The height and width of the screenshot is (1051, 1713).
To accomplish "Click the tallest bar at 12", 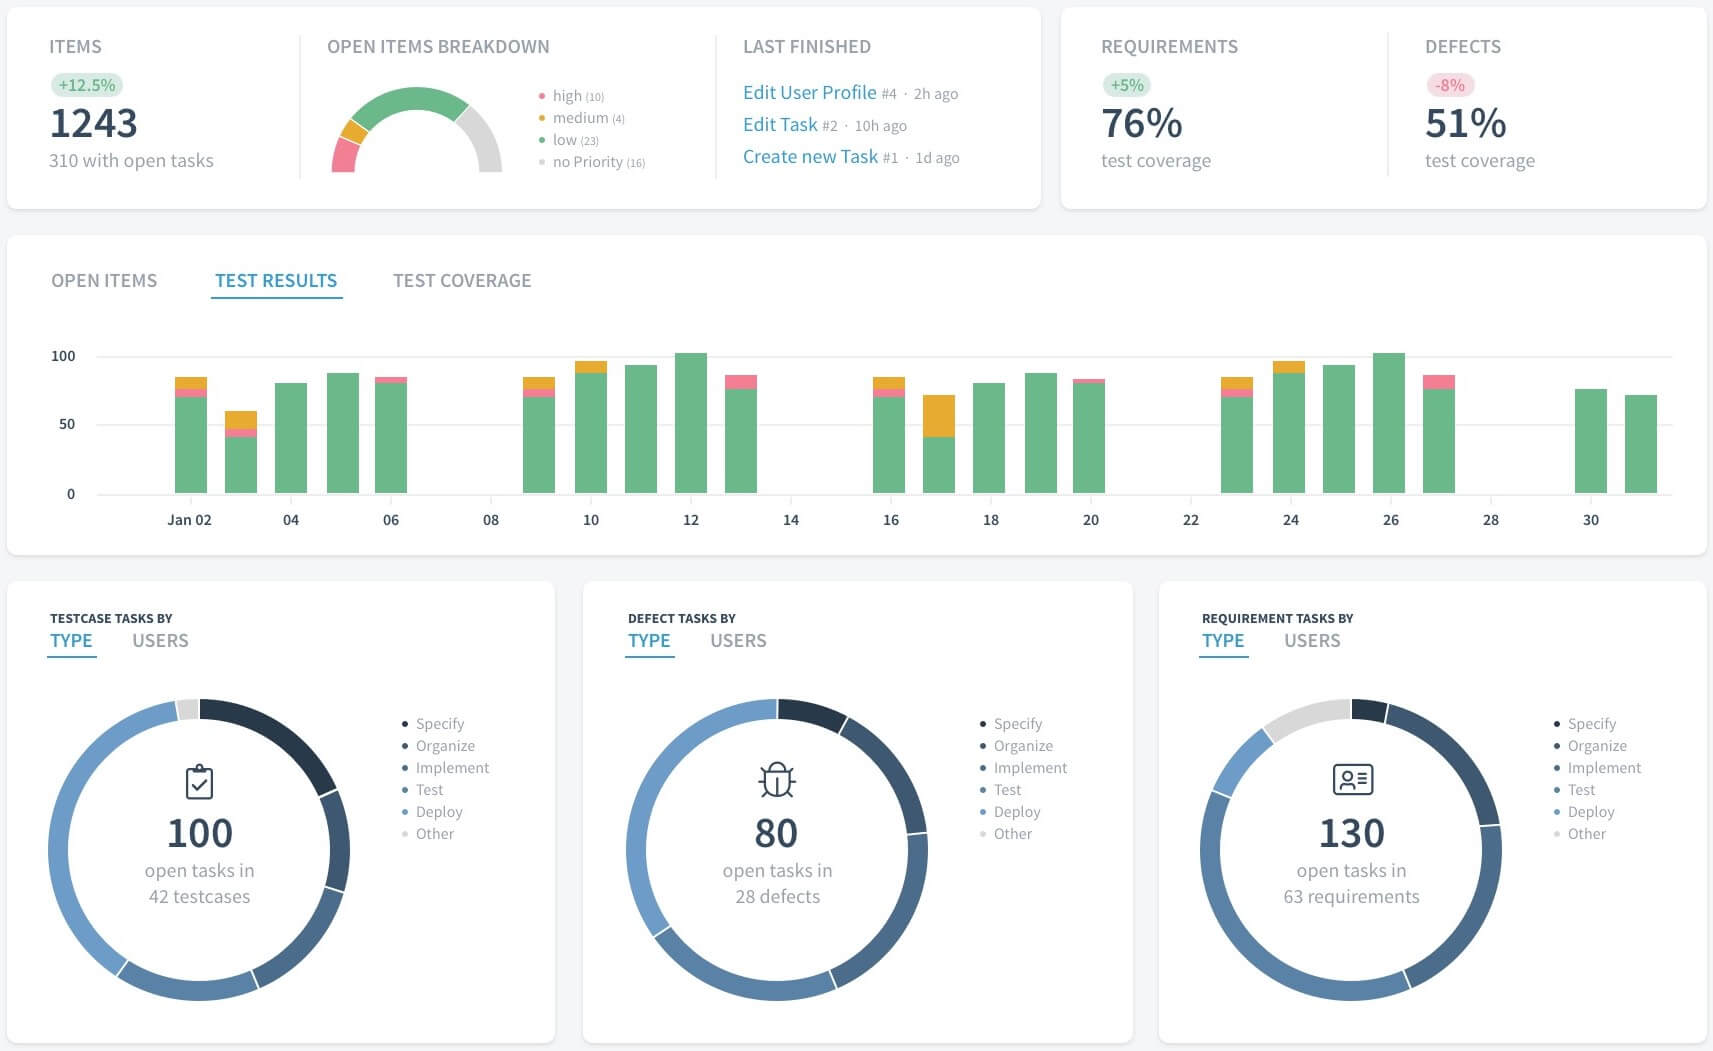I will point(691,423).
